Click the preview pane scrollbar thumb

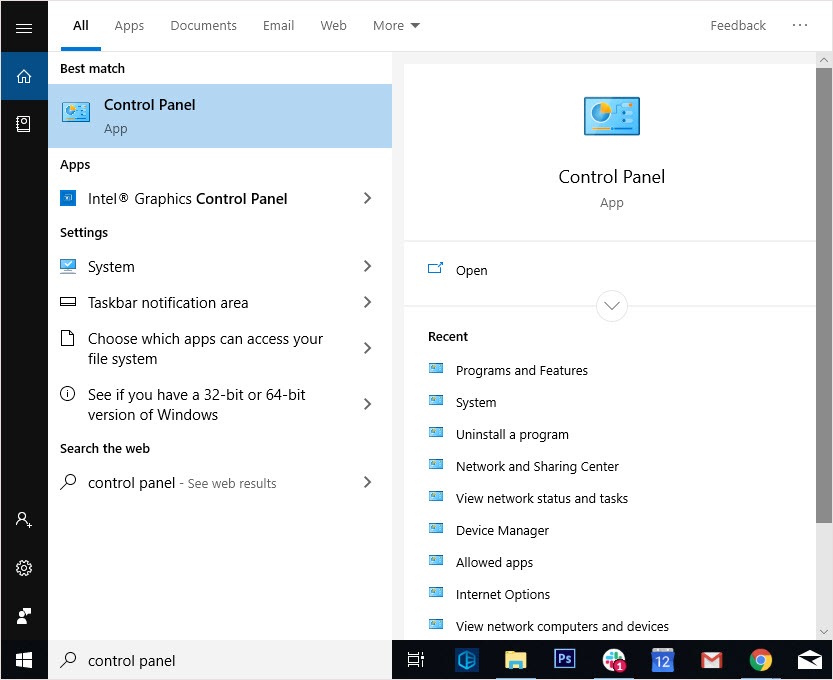pos(823,295)
